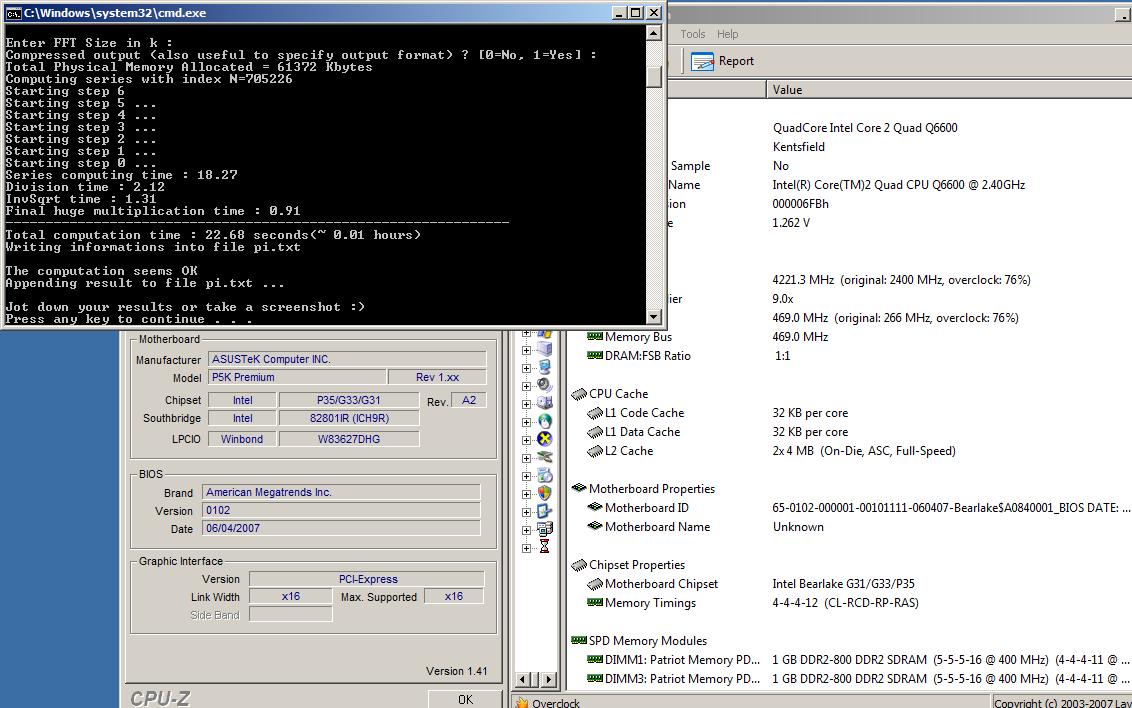Select the Software disc icon in Everest tree
This screenshot has width=1132, height=708.
point(544,476)
